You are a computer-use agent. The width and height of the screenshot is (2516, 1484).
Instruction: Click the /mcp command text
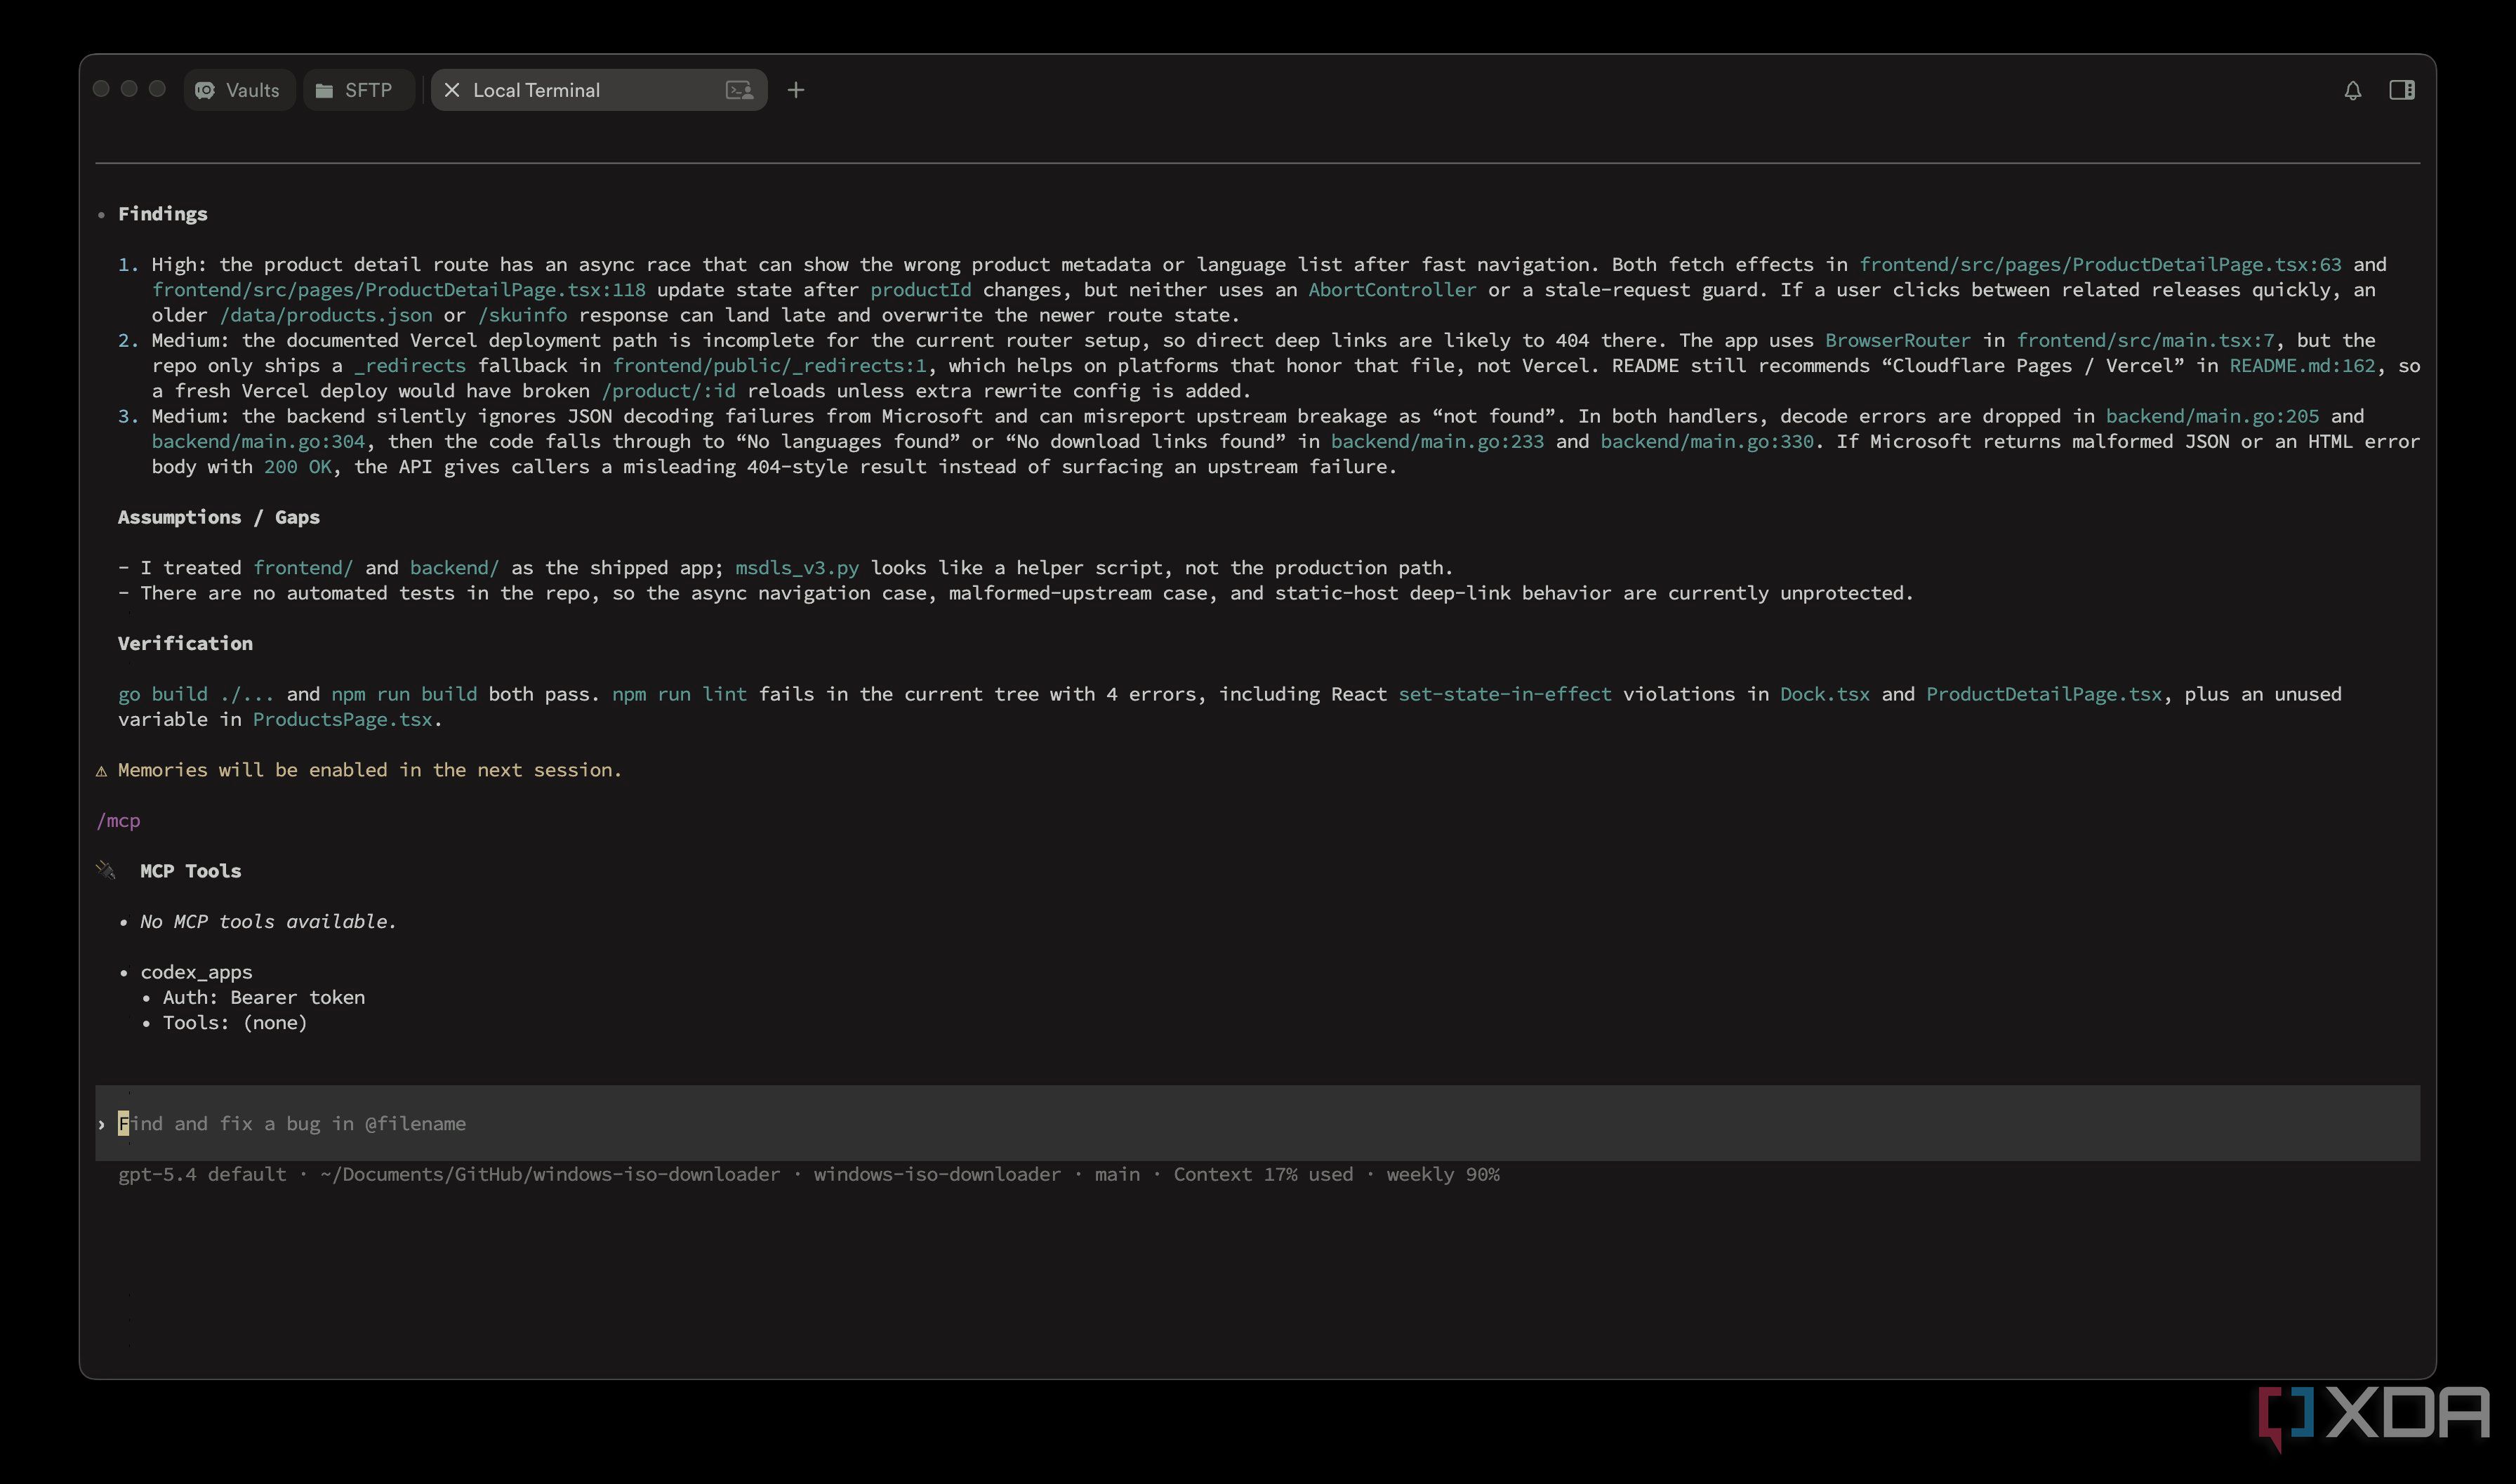(118, 821)
